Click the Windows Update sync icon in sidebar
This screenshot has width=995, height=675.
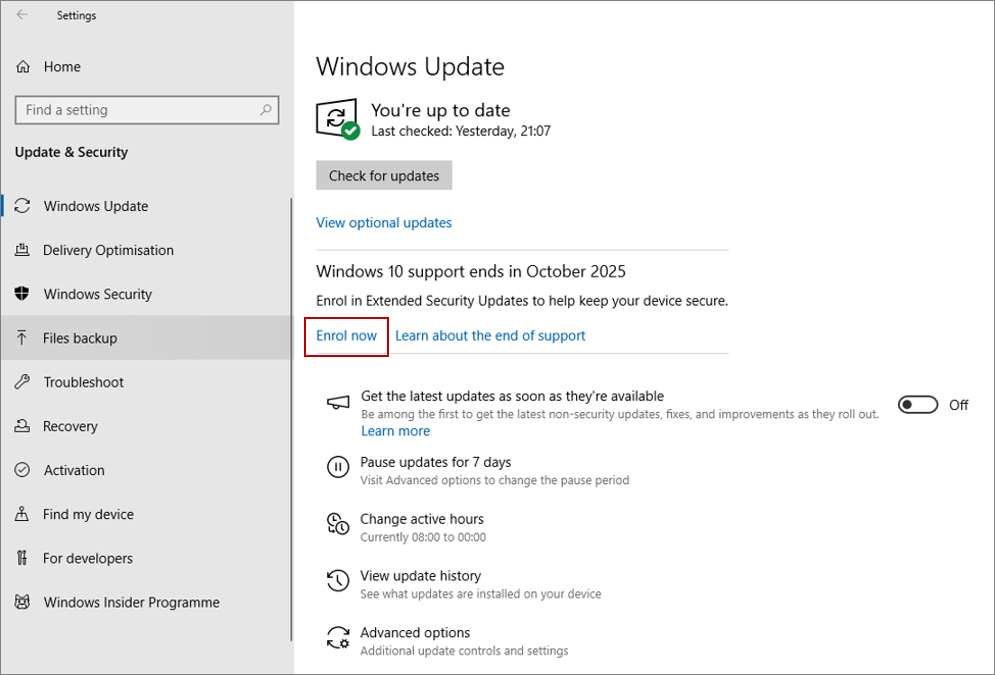tap(22, 206)
